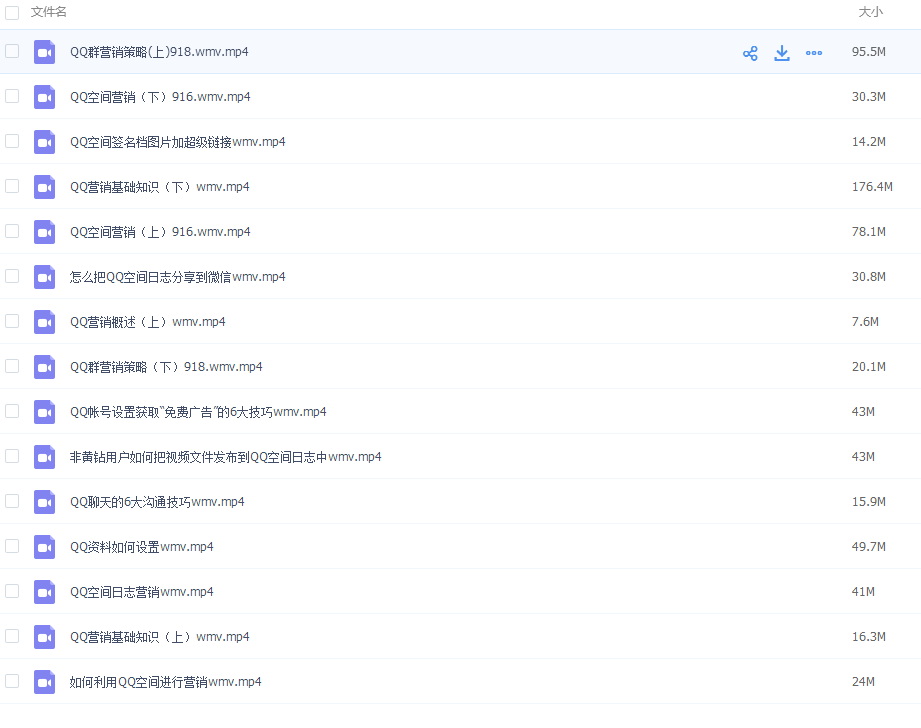Open file name QQ营销基础知识（上）wmv.mp4
The image size is (921, 728).
pos(160,637)
